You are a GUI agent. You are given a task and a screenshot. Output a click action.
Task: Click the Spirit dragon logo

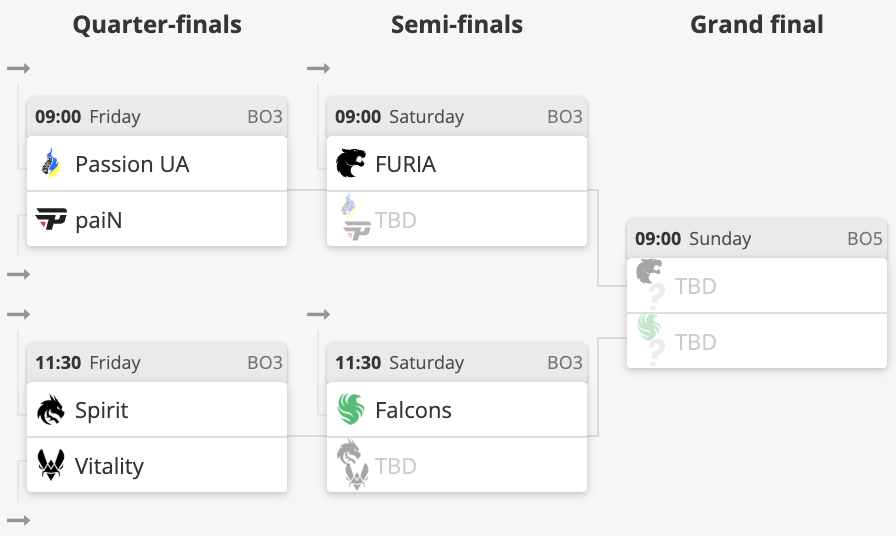coord(51,410)
